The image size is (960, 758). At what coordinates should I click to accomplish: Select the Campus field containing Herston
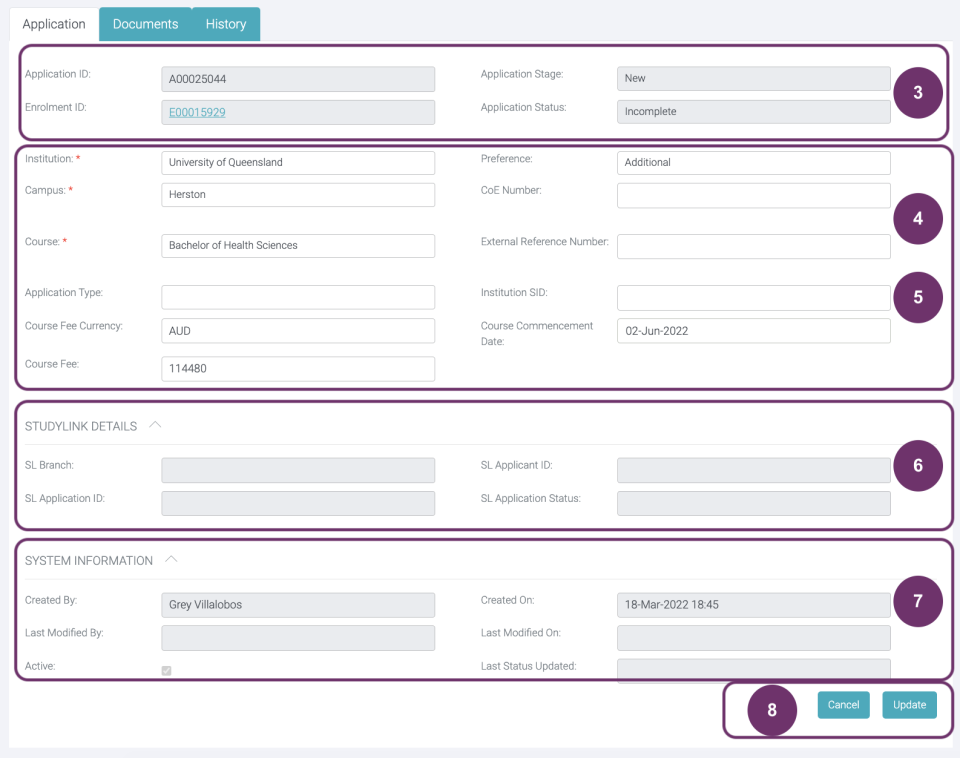tap(297, 194)
